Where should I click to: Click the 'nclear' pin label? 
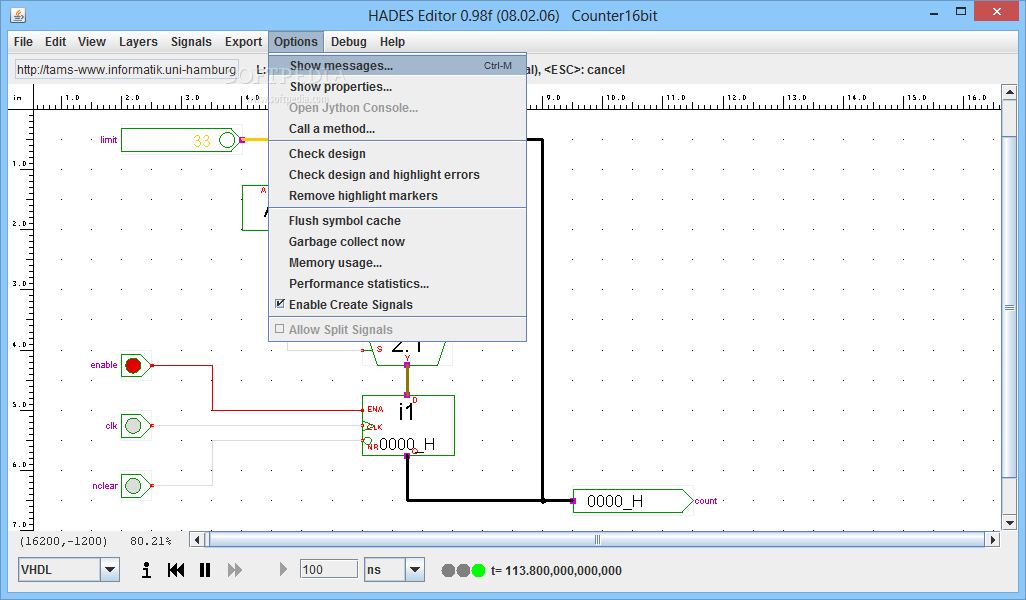[x=105, y=486]
